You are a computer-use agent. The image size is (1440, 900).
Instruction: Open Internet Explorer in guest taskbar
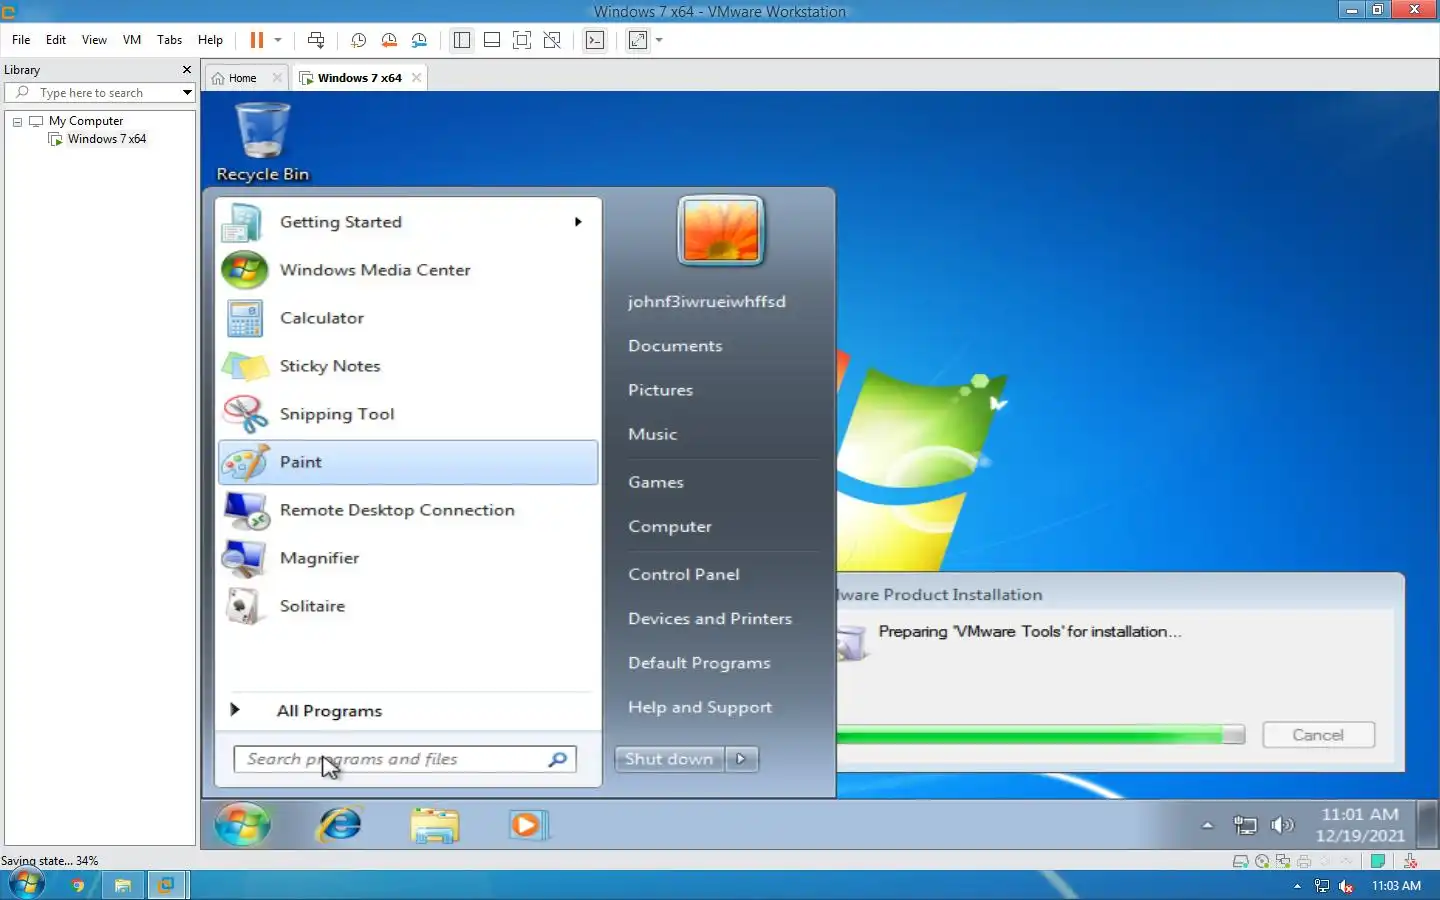tap(340, 825)
